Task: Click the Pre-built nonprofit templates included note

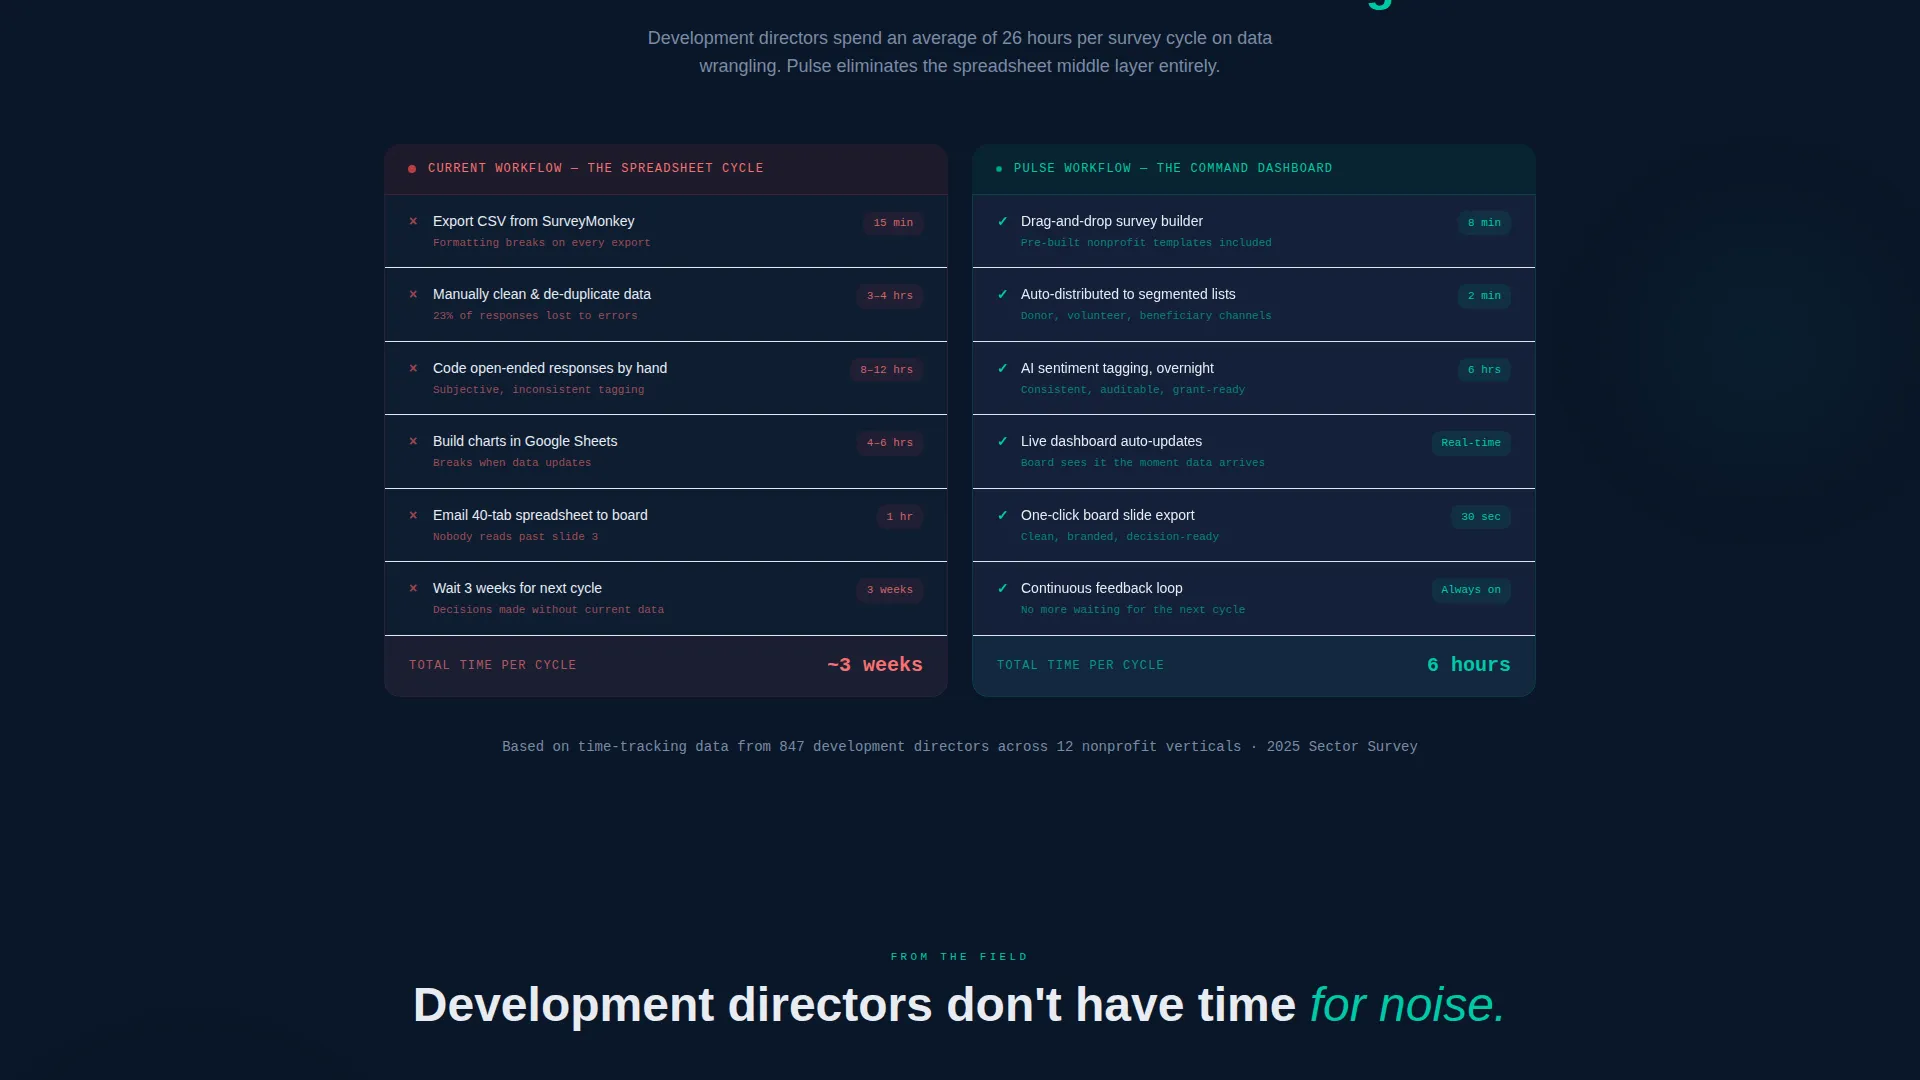Action: pos(1146,243)
